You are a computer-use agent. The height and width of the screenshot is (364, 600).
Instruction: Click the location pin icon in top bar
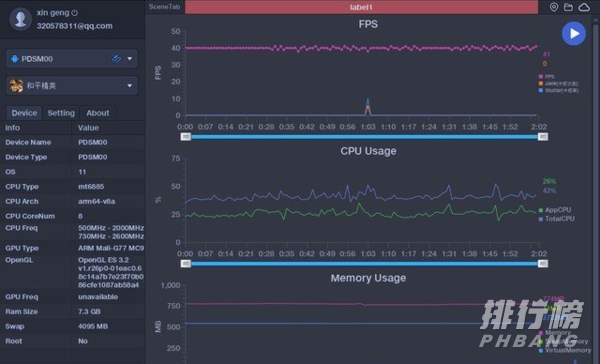click(x=554, y=7)
